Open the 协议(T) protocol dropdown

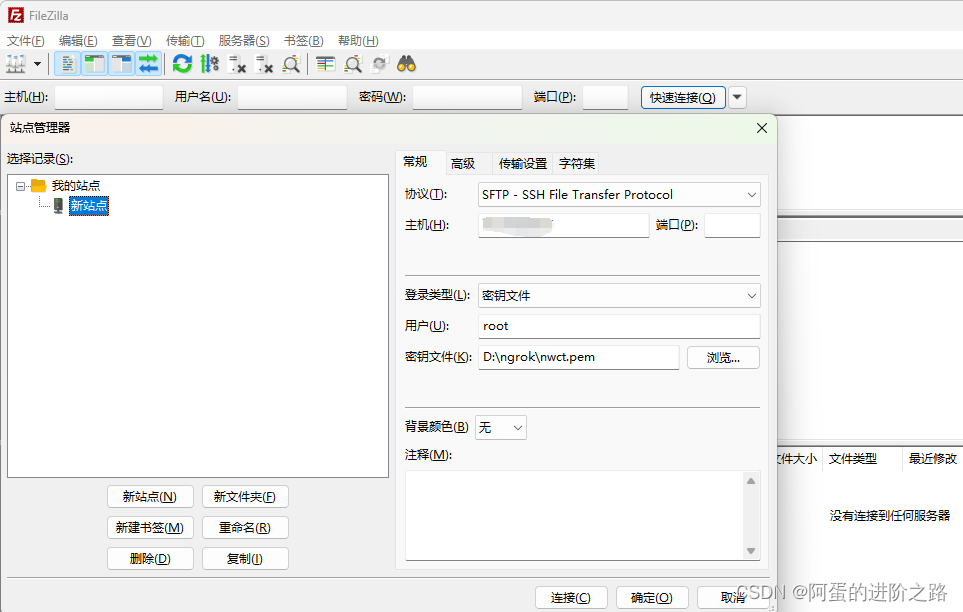coord(619,195)
